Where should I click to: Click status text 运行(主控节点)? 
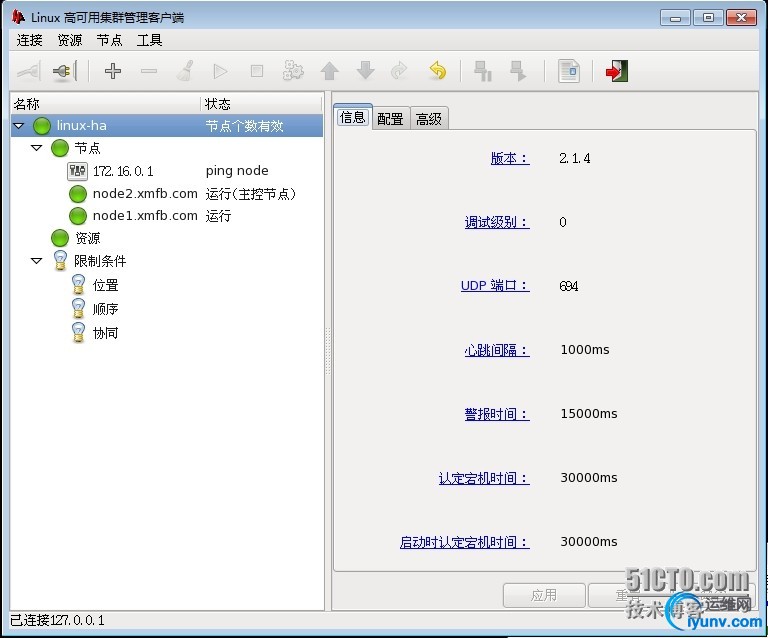pyautogui.click(x=251, y=194)
